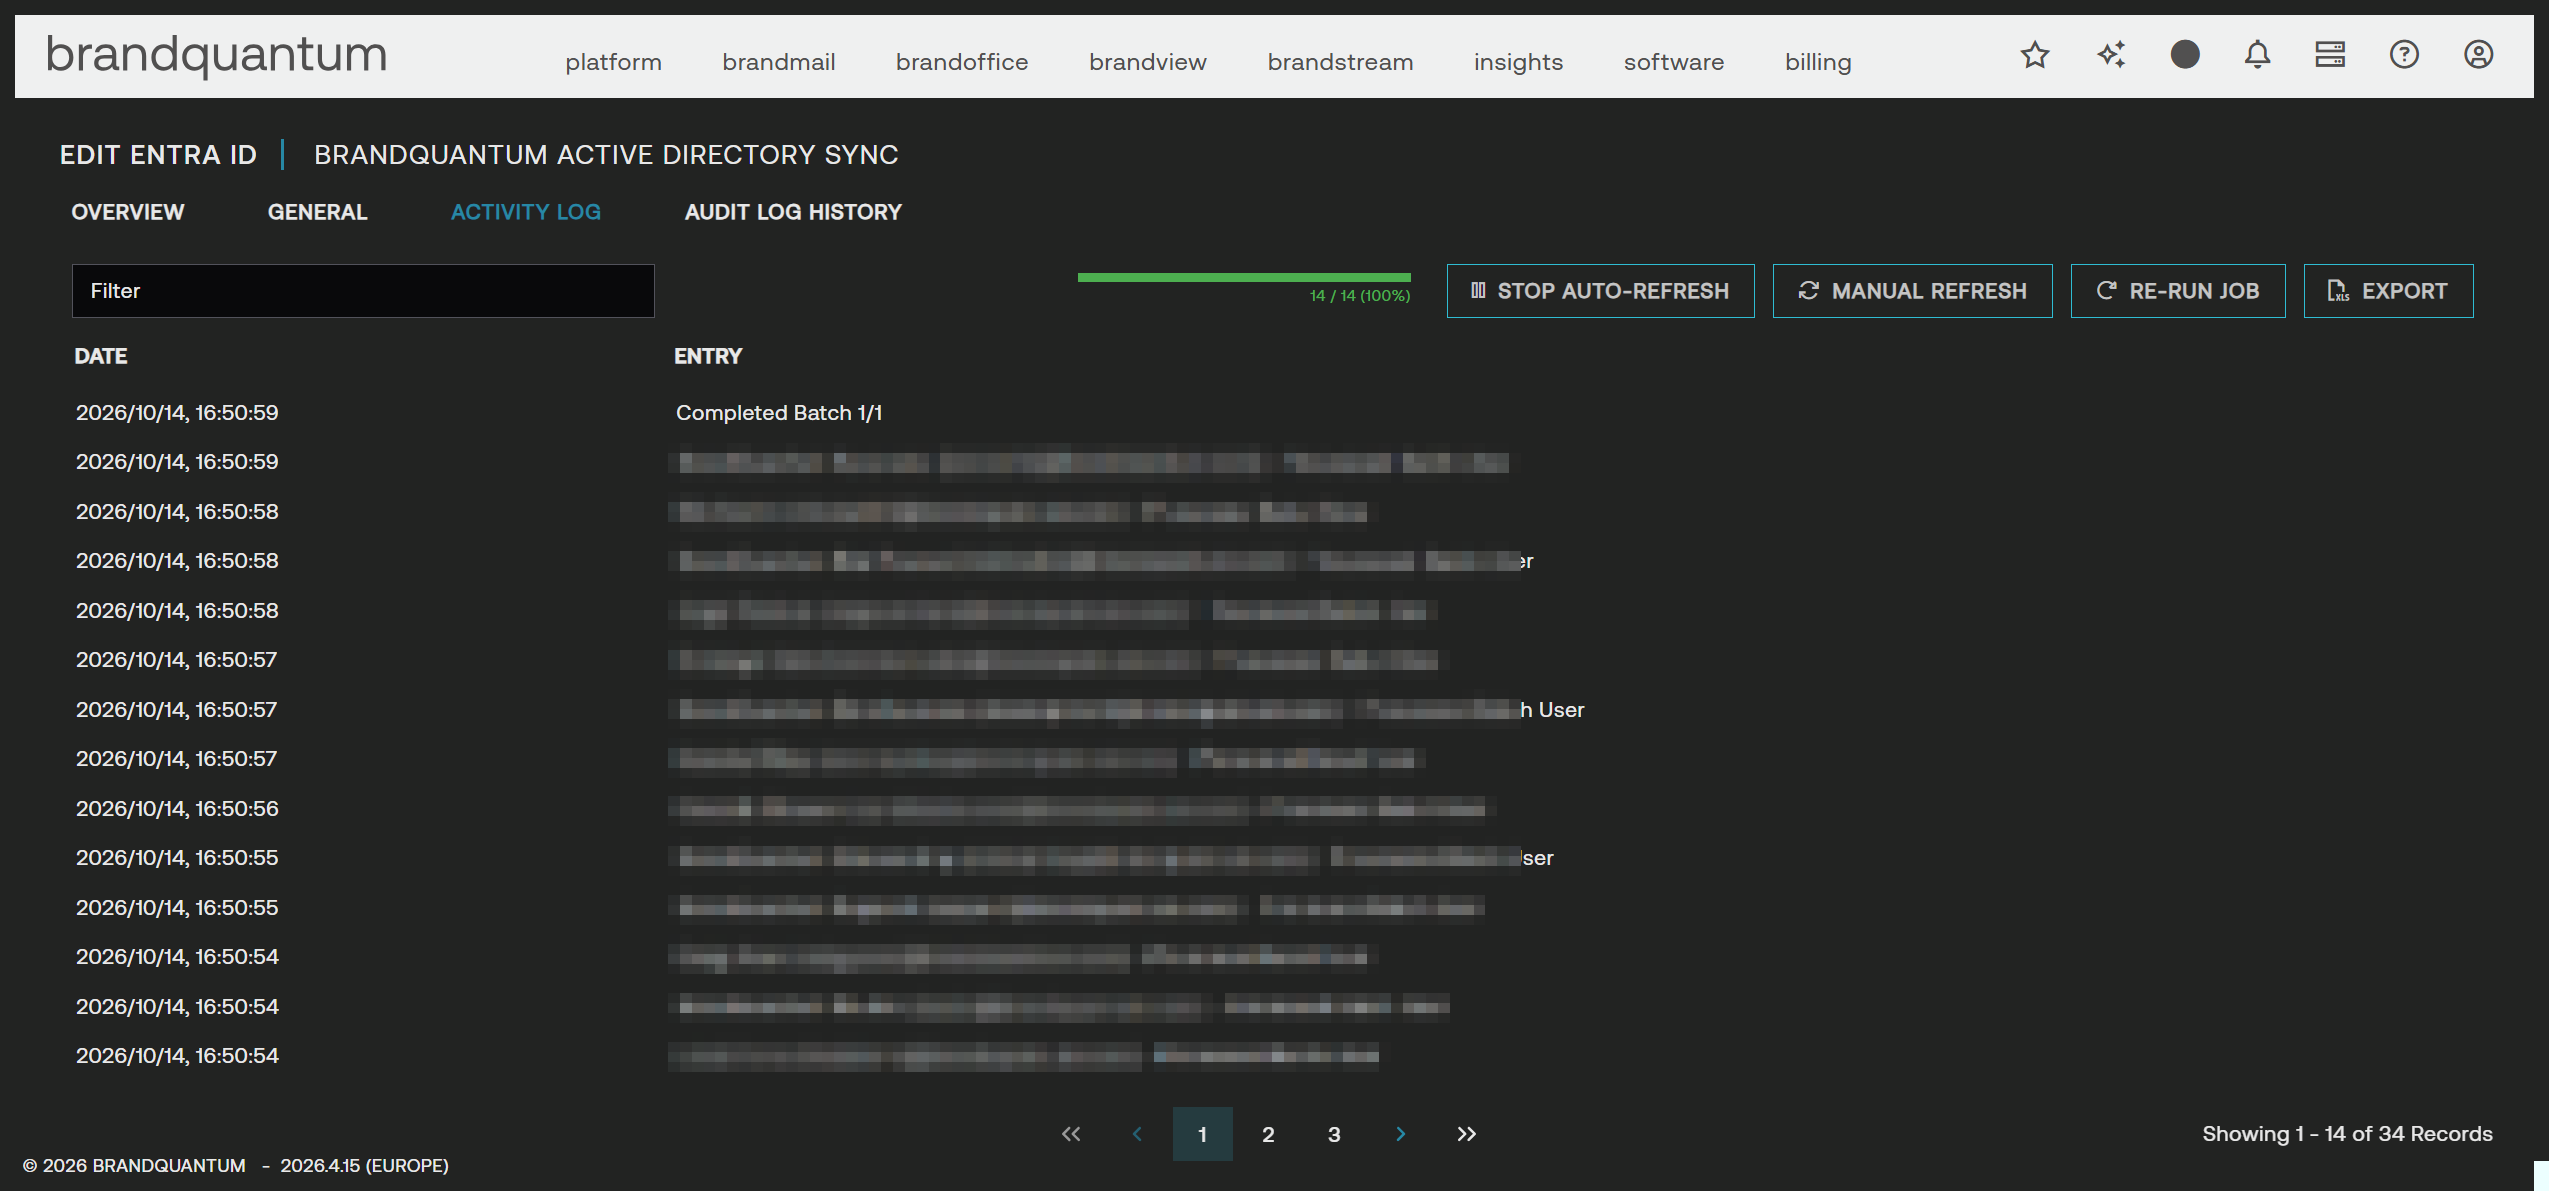This screenshot has width=2549, height=1191.
Task: Open the software menu
Action: [1674, 62]
